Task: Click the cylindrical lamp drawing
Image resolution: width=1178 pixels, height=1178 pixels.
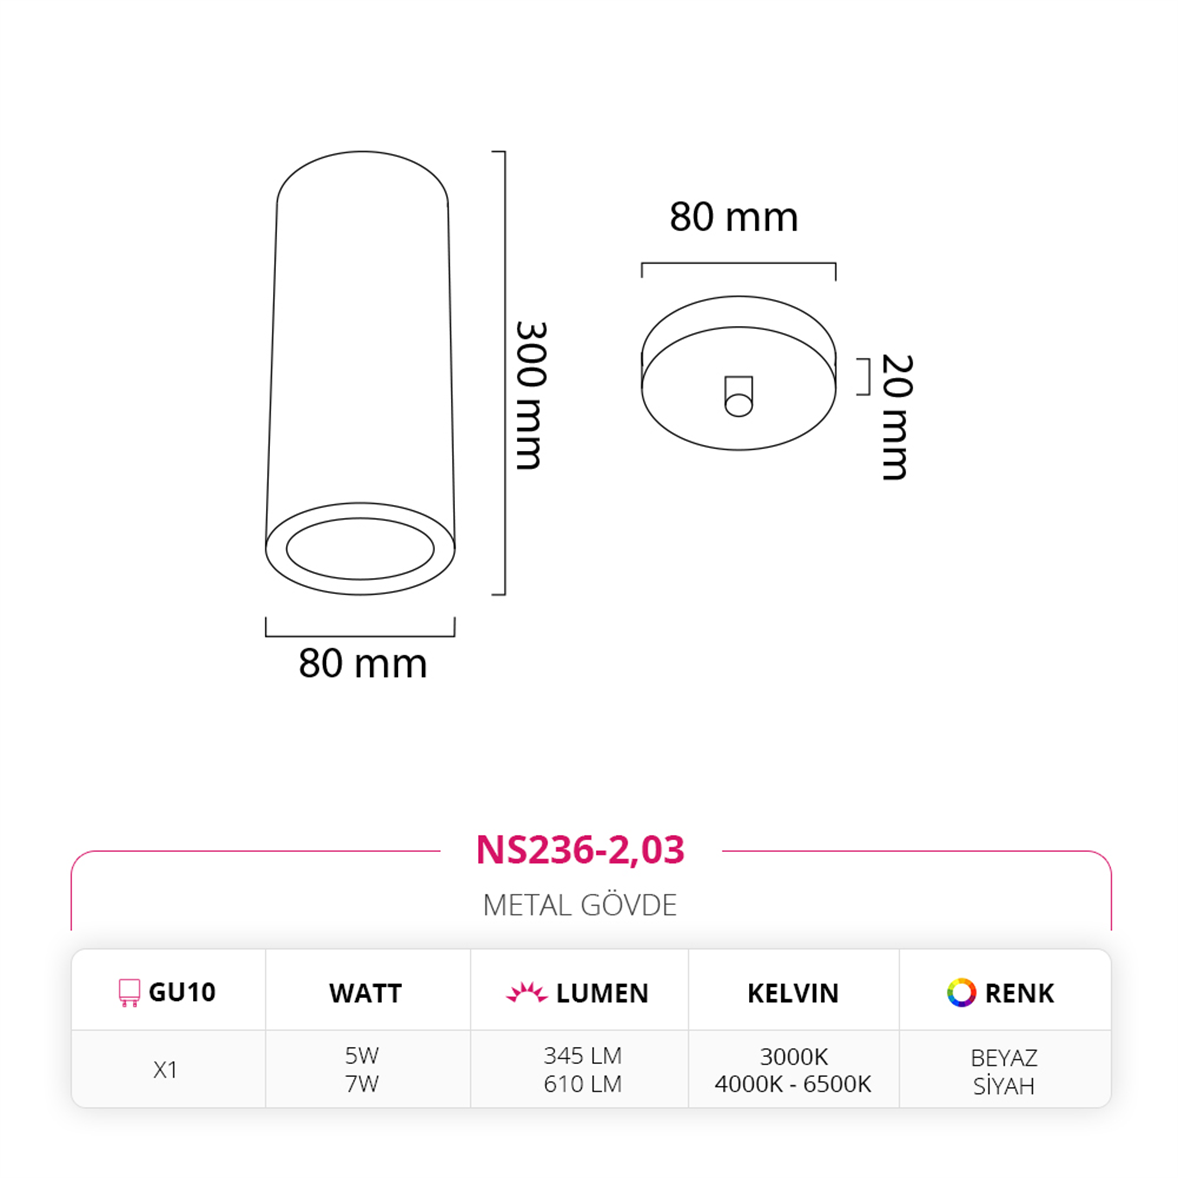Action: click(361, 373)
